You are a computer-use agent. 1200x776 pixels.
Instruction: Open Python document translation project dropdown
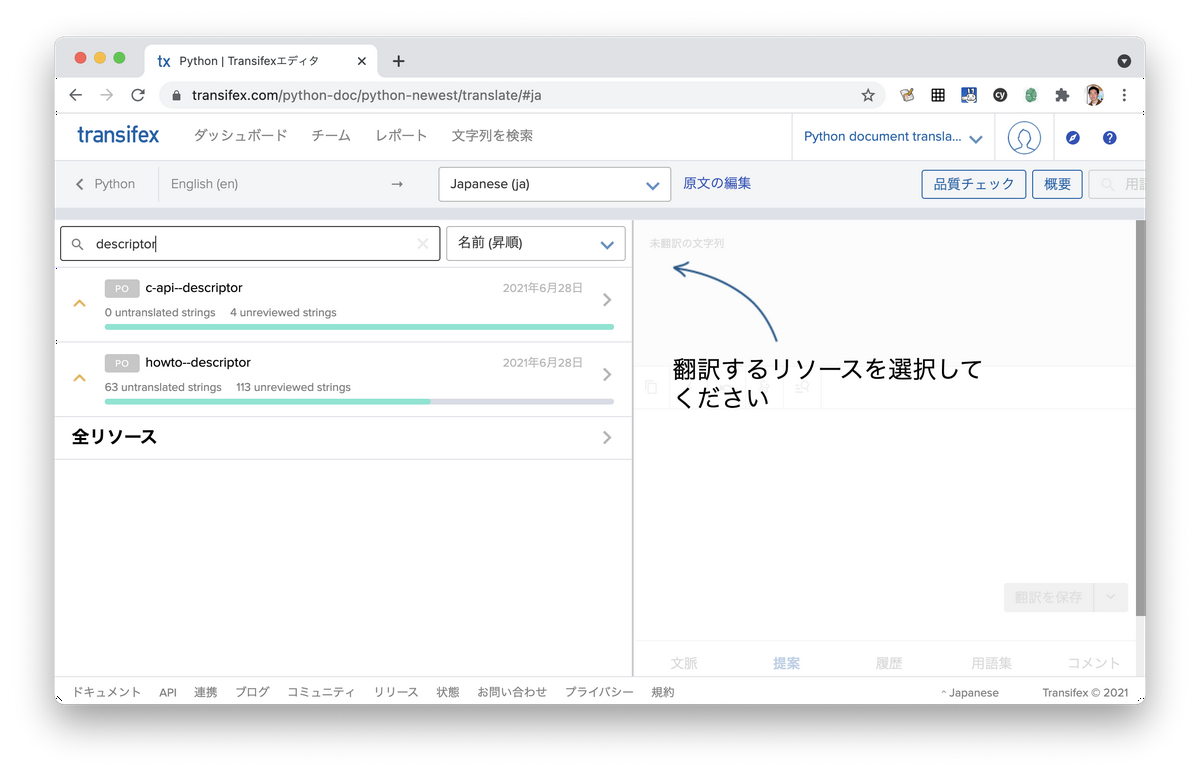pos(893,137)
